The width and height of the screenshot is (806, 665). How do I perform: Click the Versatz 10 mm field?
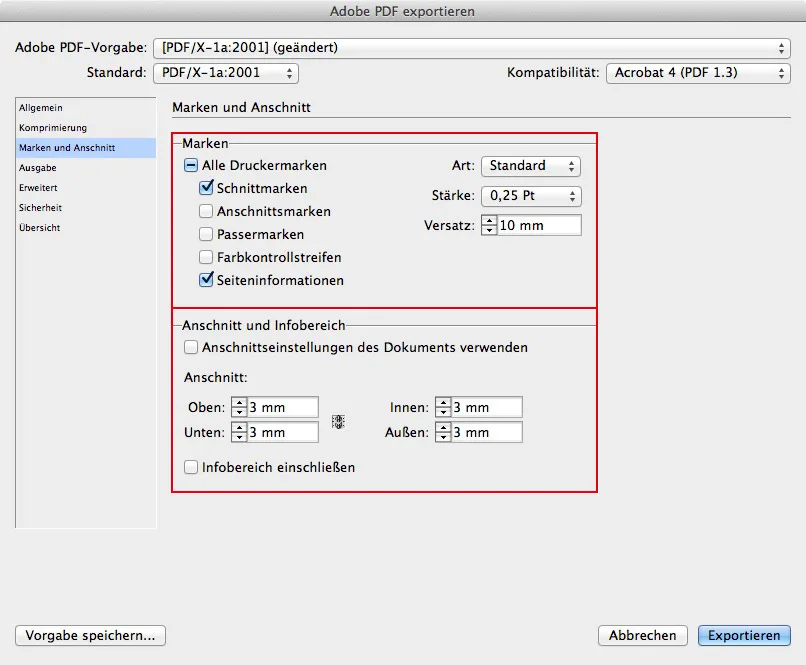click(x=539, y=225)
